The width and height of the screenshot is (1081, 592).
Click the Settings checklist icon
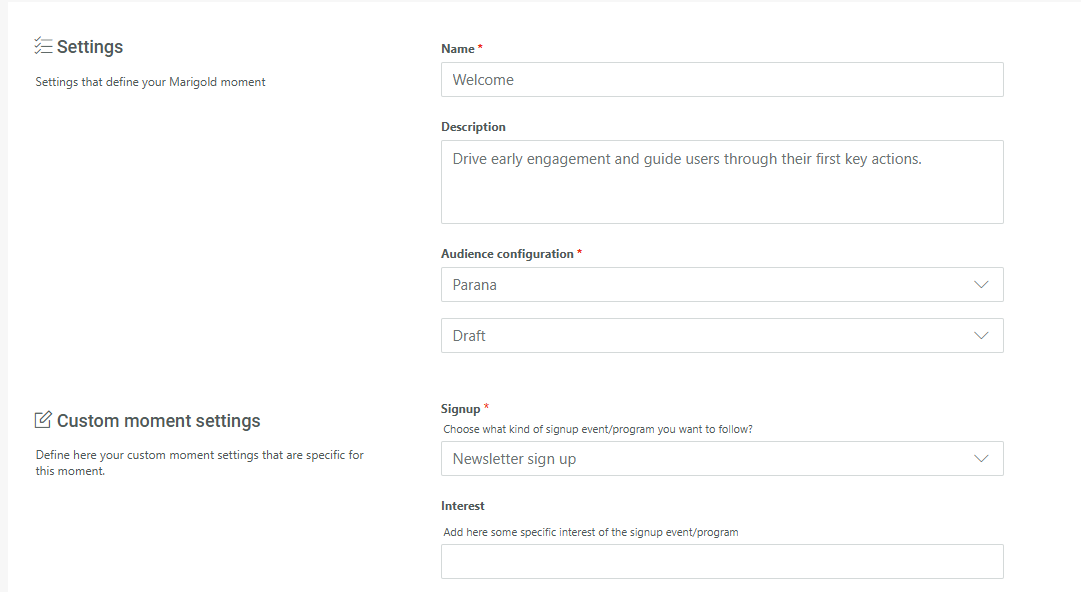pos(43,46)
